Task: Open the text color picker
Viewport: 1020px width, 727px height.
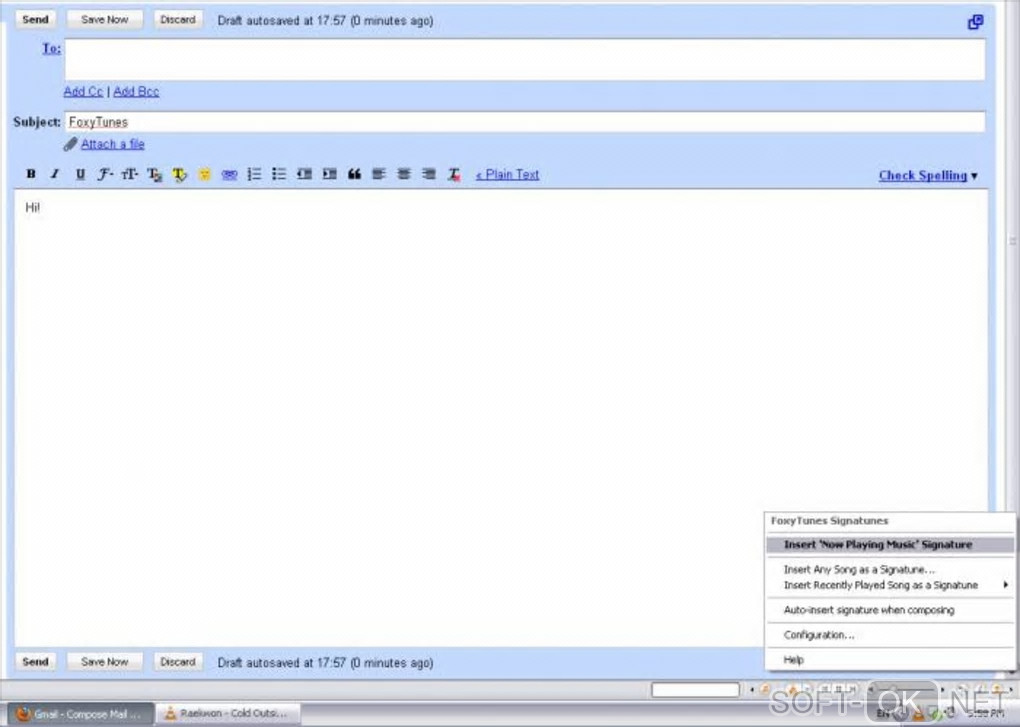Action: point(154,174)
